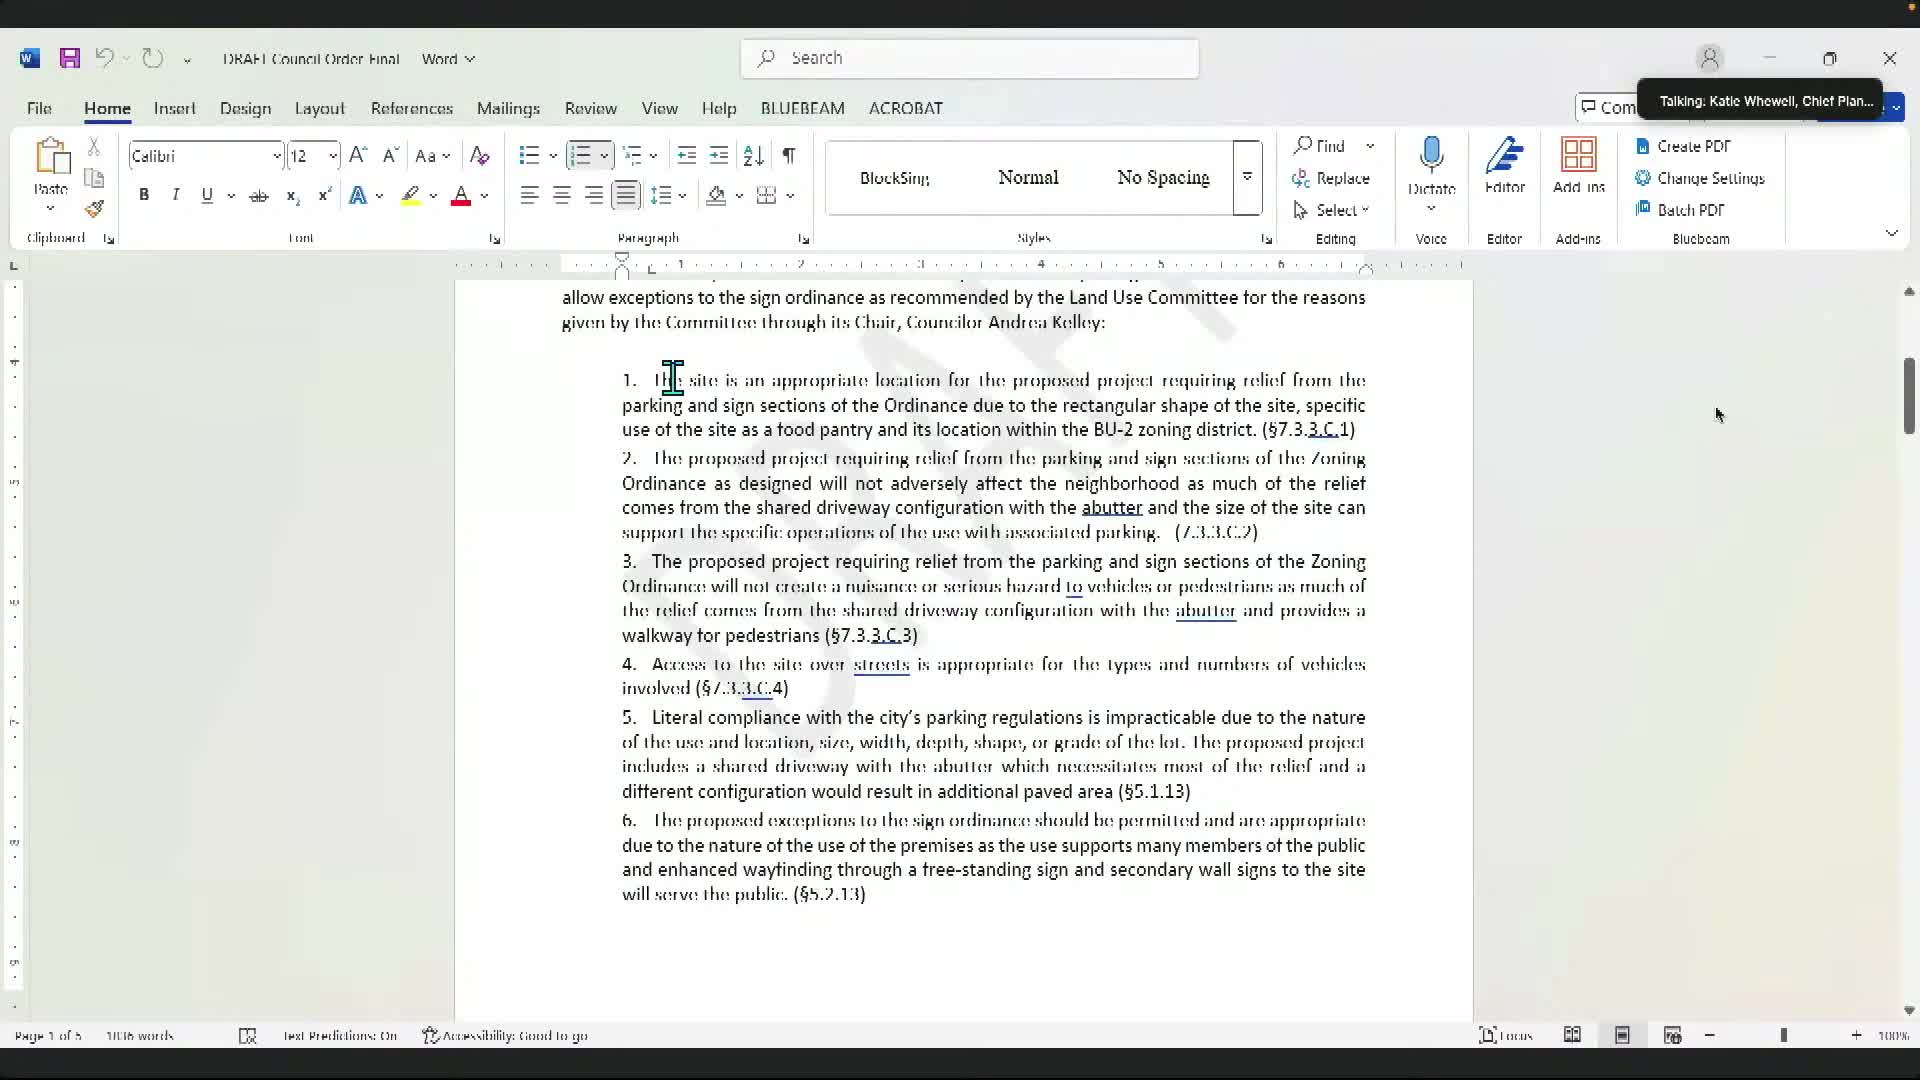The width and height of the screenshot is (1920, 1080).
Task: Apply superscript formatting
Action: click(x=324, y=196)
